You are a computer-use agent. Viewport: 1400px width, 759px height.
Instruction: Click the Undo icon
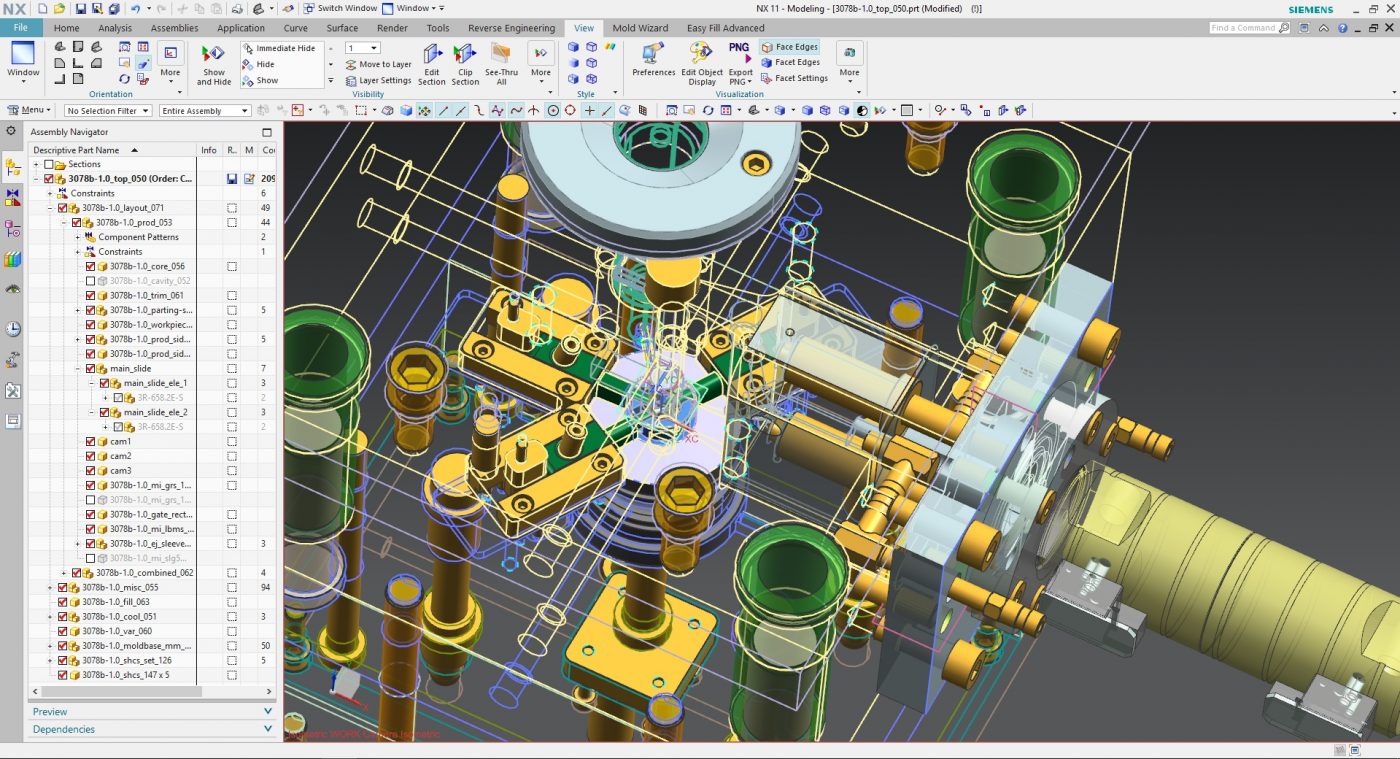tap(135, 8)
